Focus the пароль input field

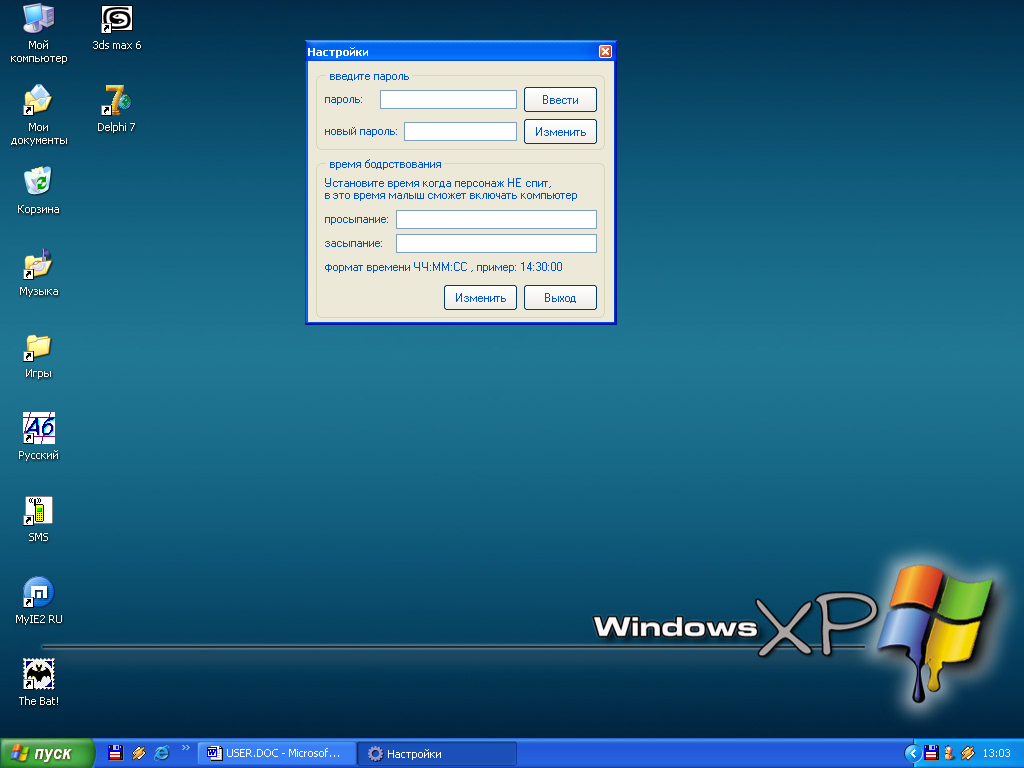(449, 99)
